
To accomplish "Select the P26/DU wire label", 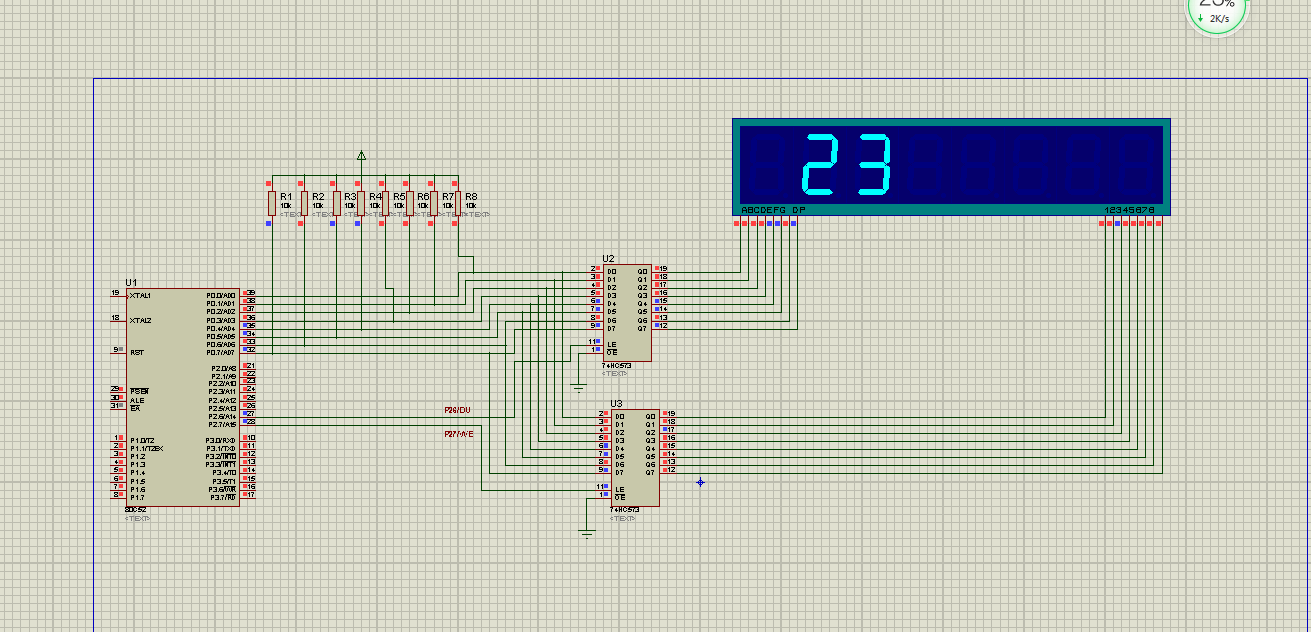I will (x=457, y=410).
